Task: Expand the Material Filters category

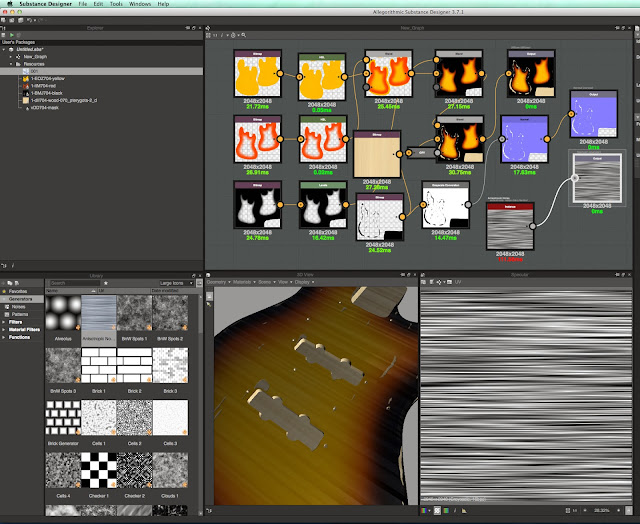Action: [x=24, y=328]
